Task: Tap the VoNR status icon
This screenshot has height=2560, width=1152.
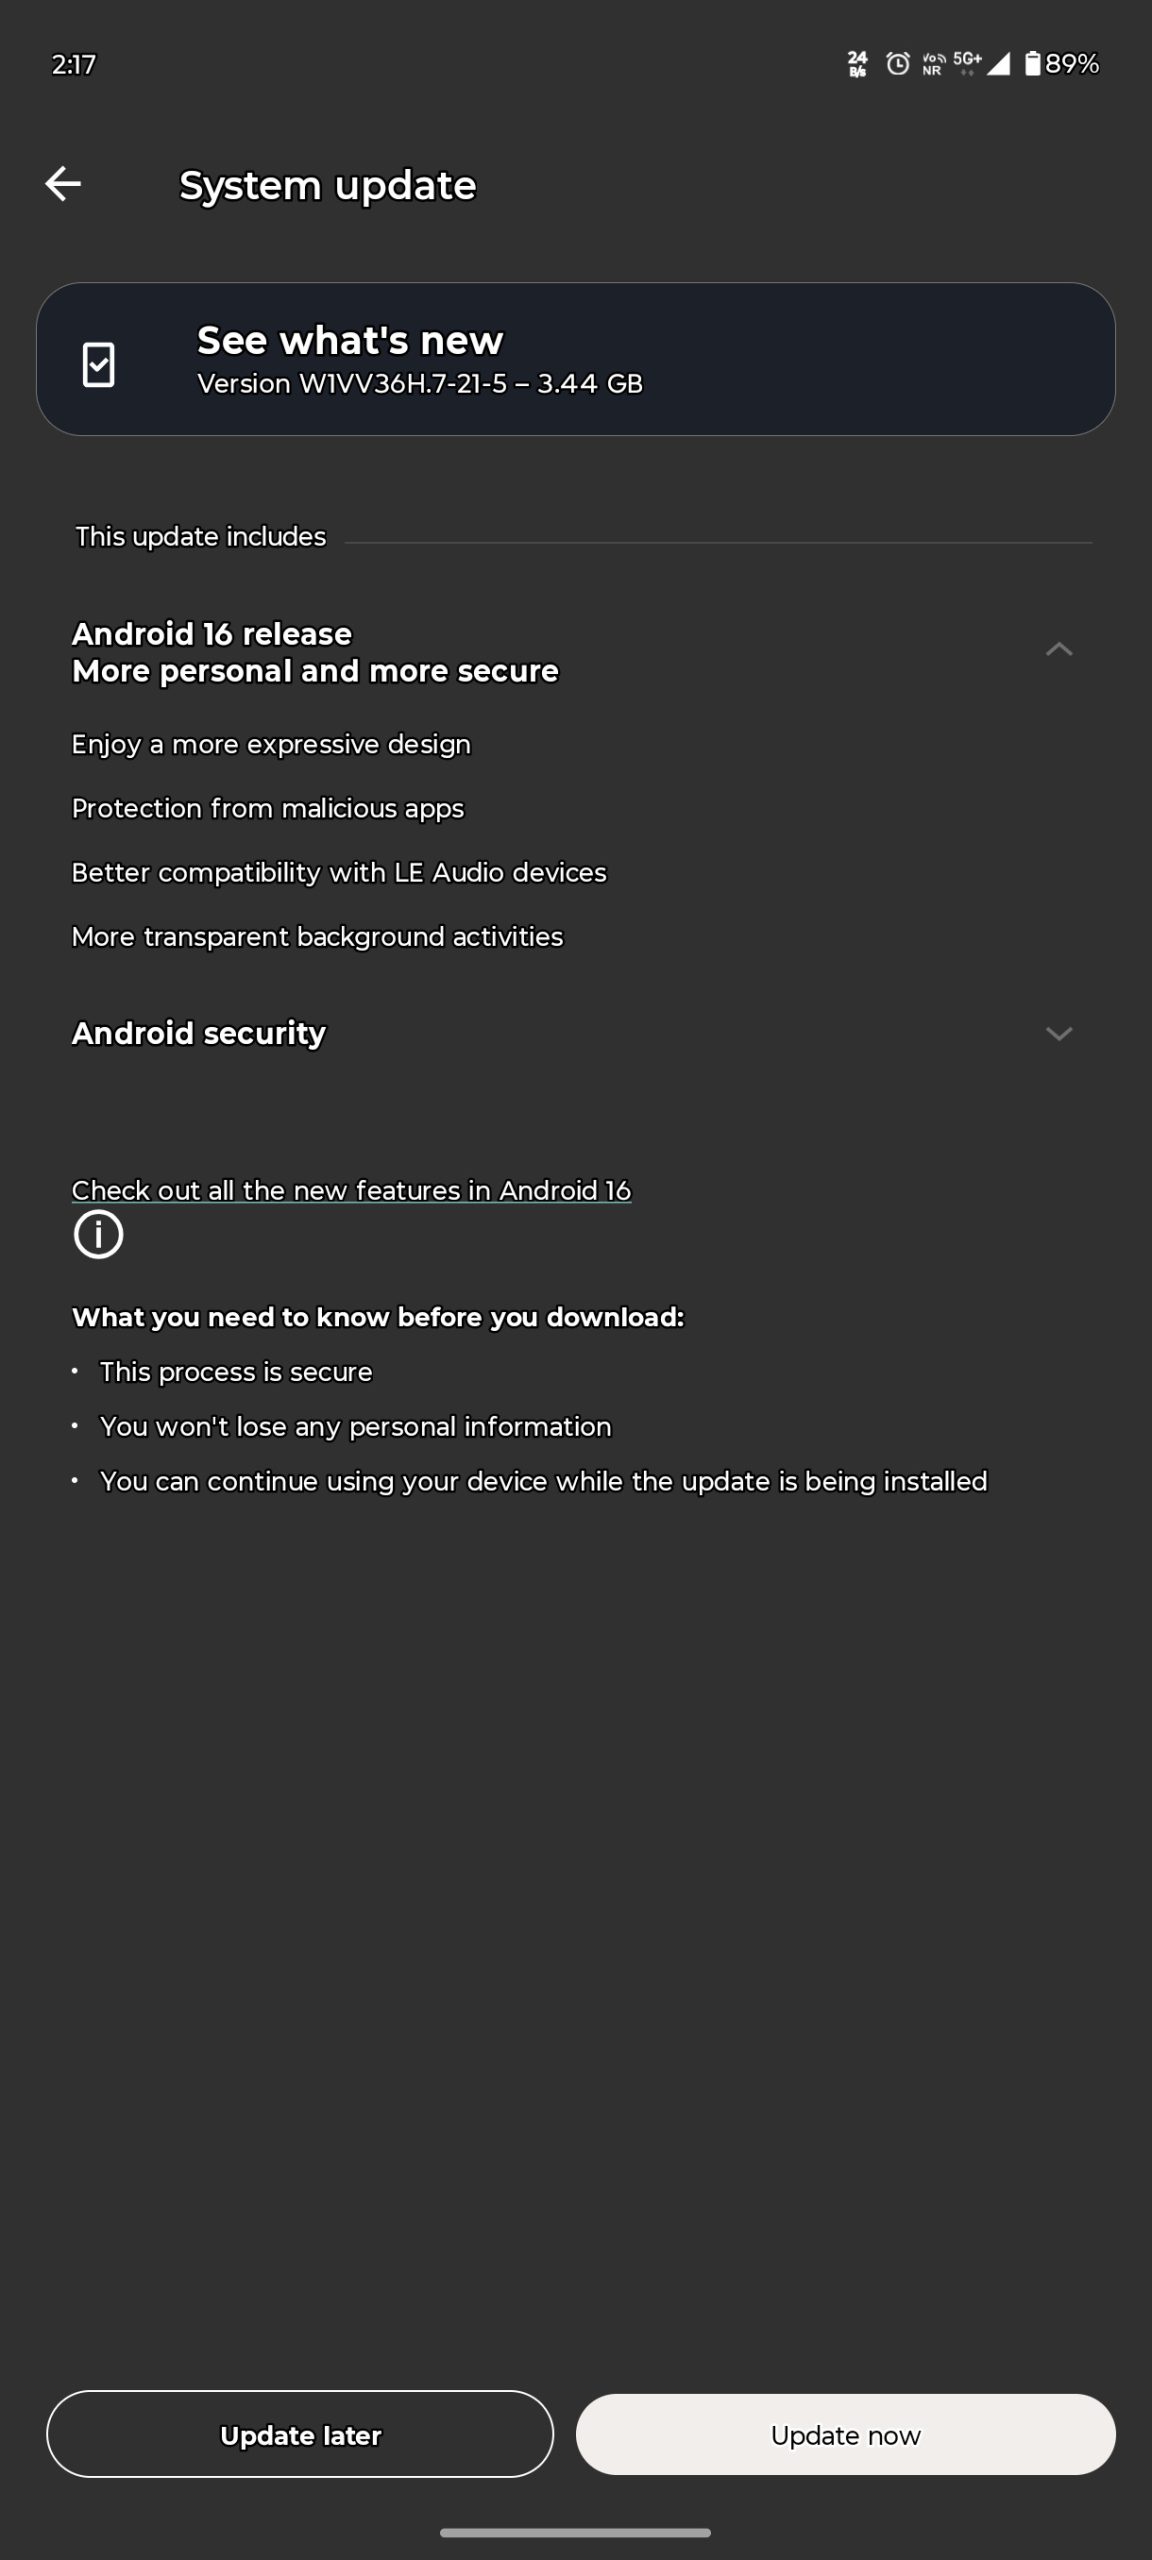Action: [x=933, y=65]
